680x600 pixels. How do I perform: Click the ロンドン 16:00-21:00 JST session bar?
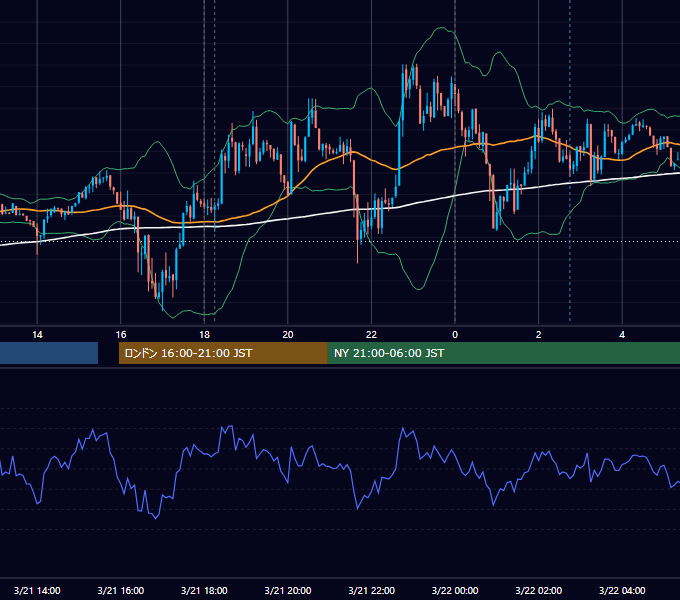coord(223,353)
